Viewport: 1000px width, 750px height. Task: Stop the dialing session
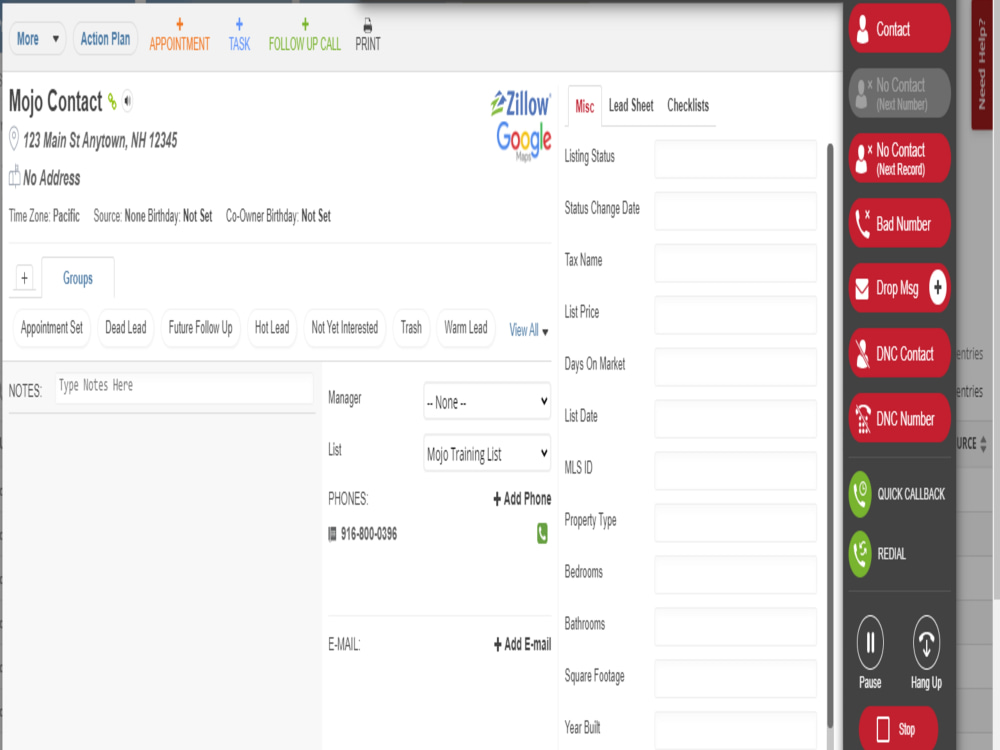pos(898,728)
